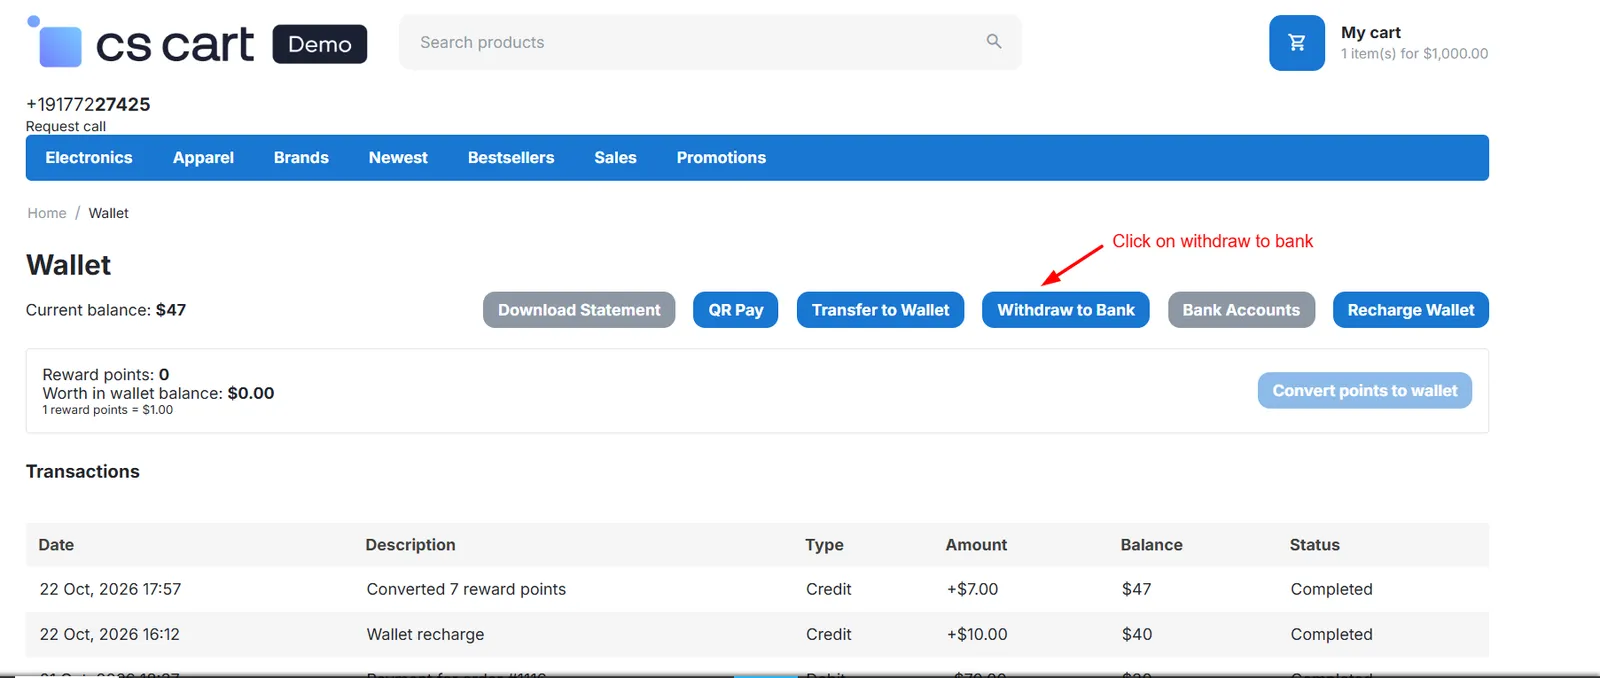Open the Promotions menu item

(721, 158)
